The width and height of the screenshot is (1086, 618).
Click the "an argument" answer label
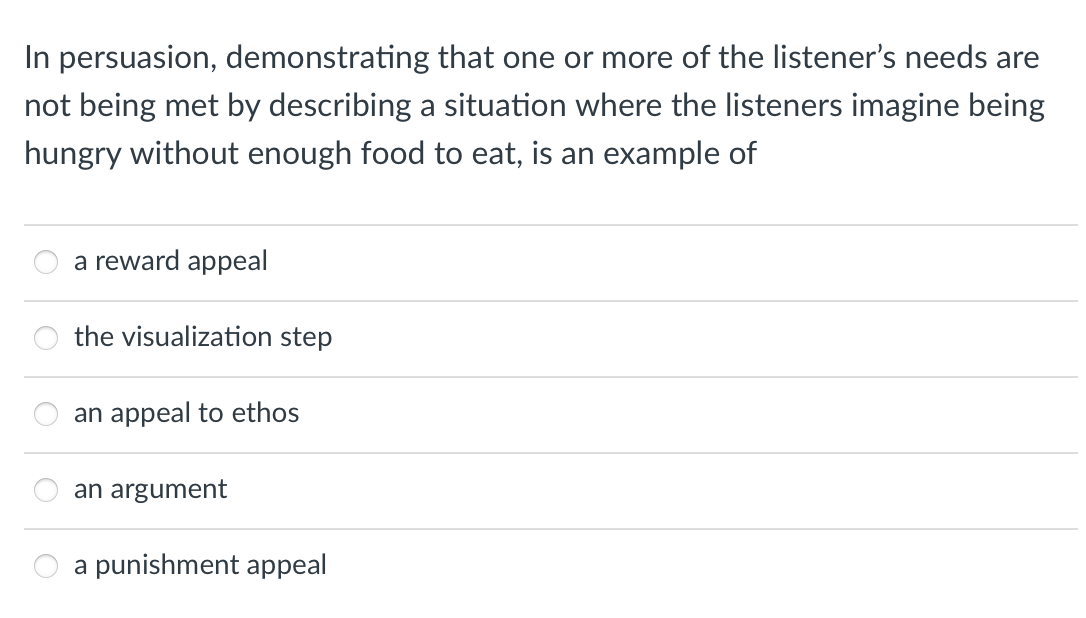150,489
